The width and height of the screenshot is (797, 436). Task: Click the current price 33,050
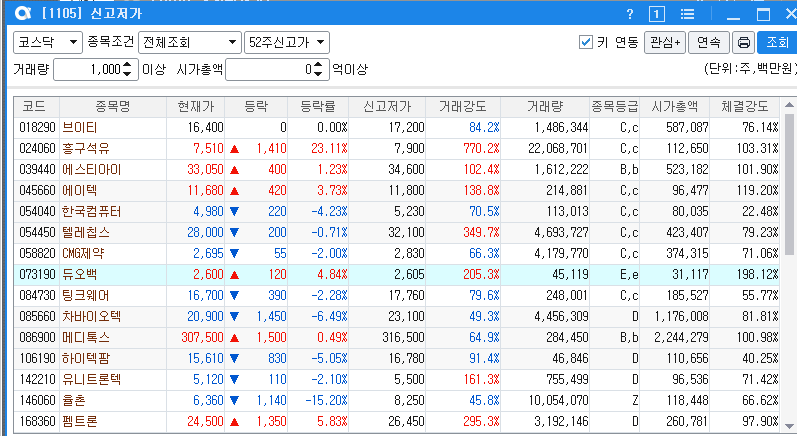pyautogui.click(x=205, y=169)
